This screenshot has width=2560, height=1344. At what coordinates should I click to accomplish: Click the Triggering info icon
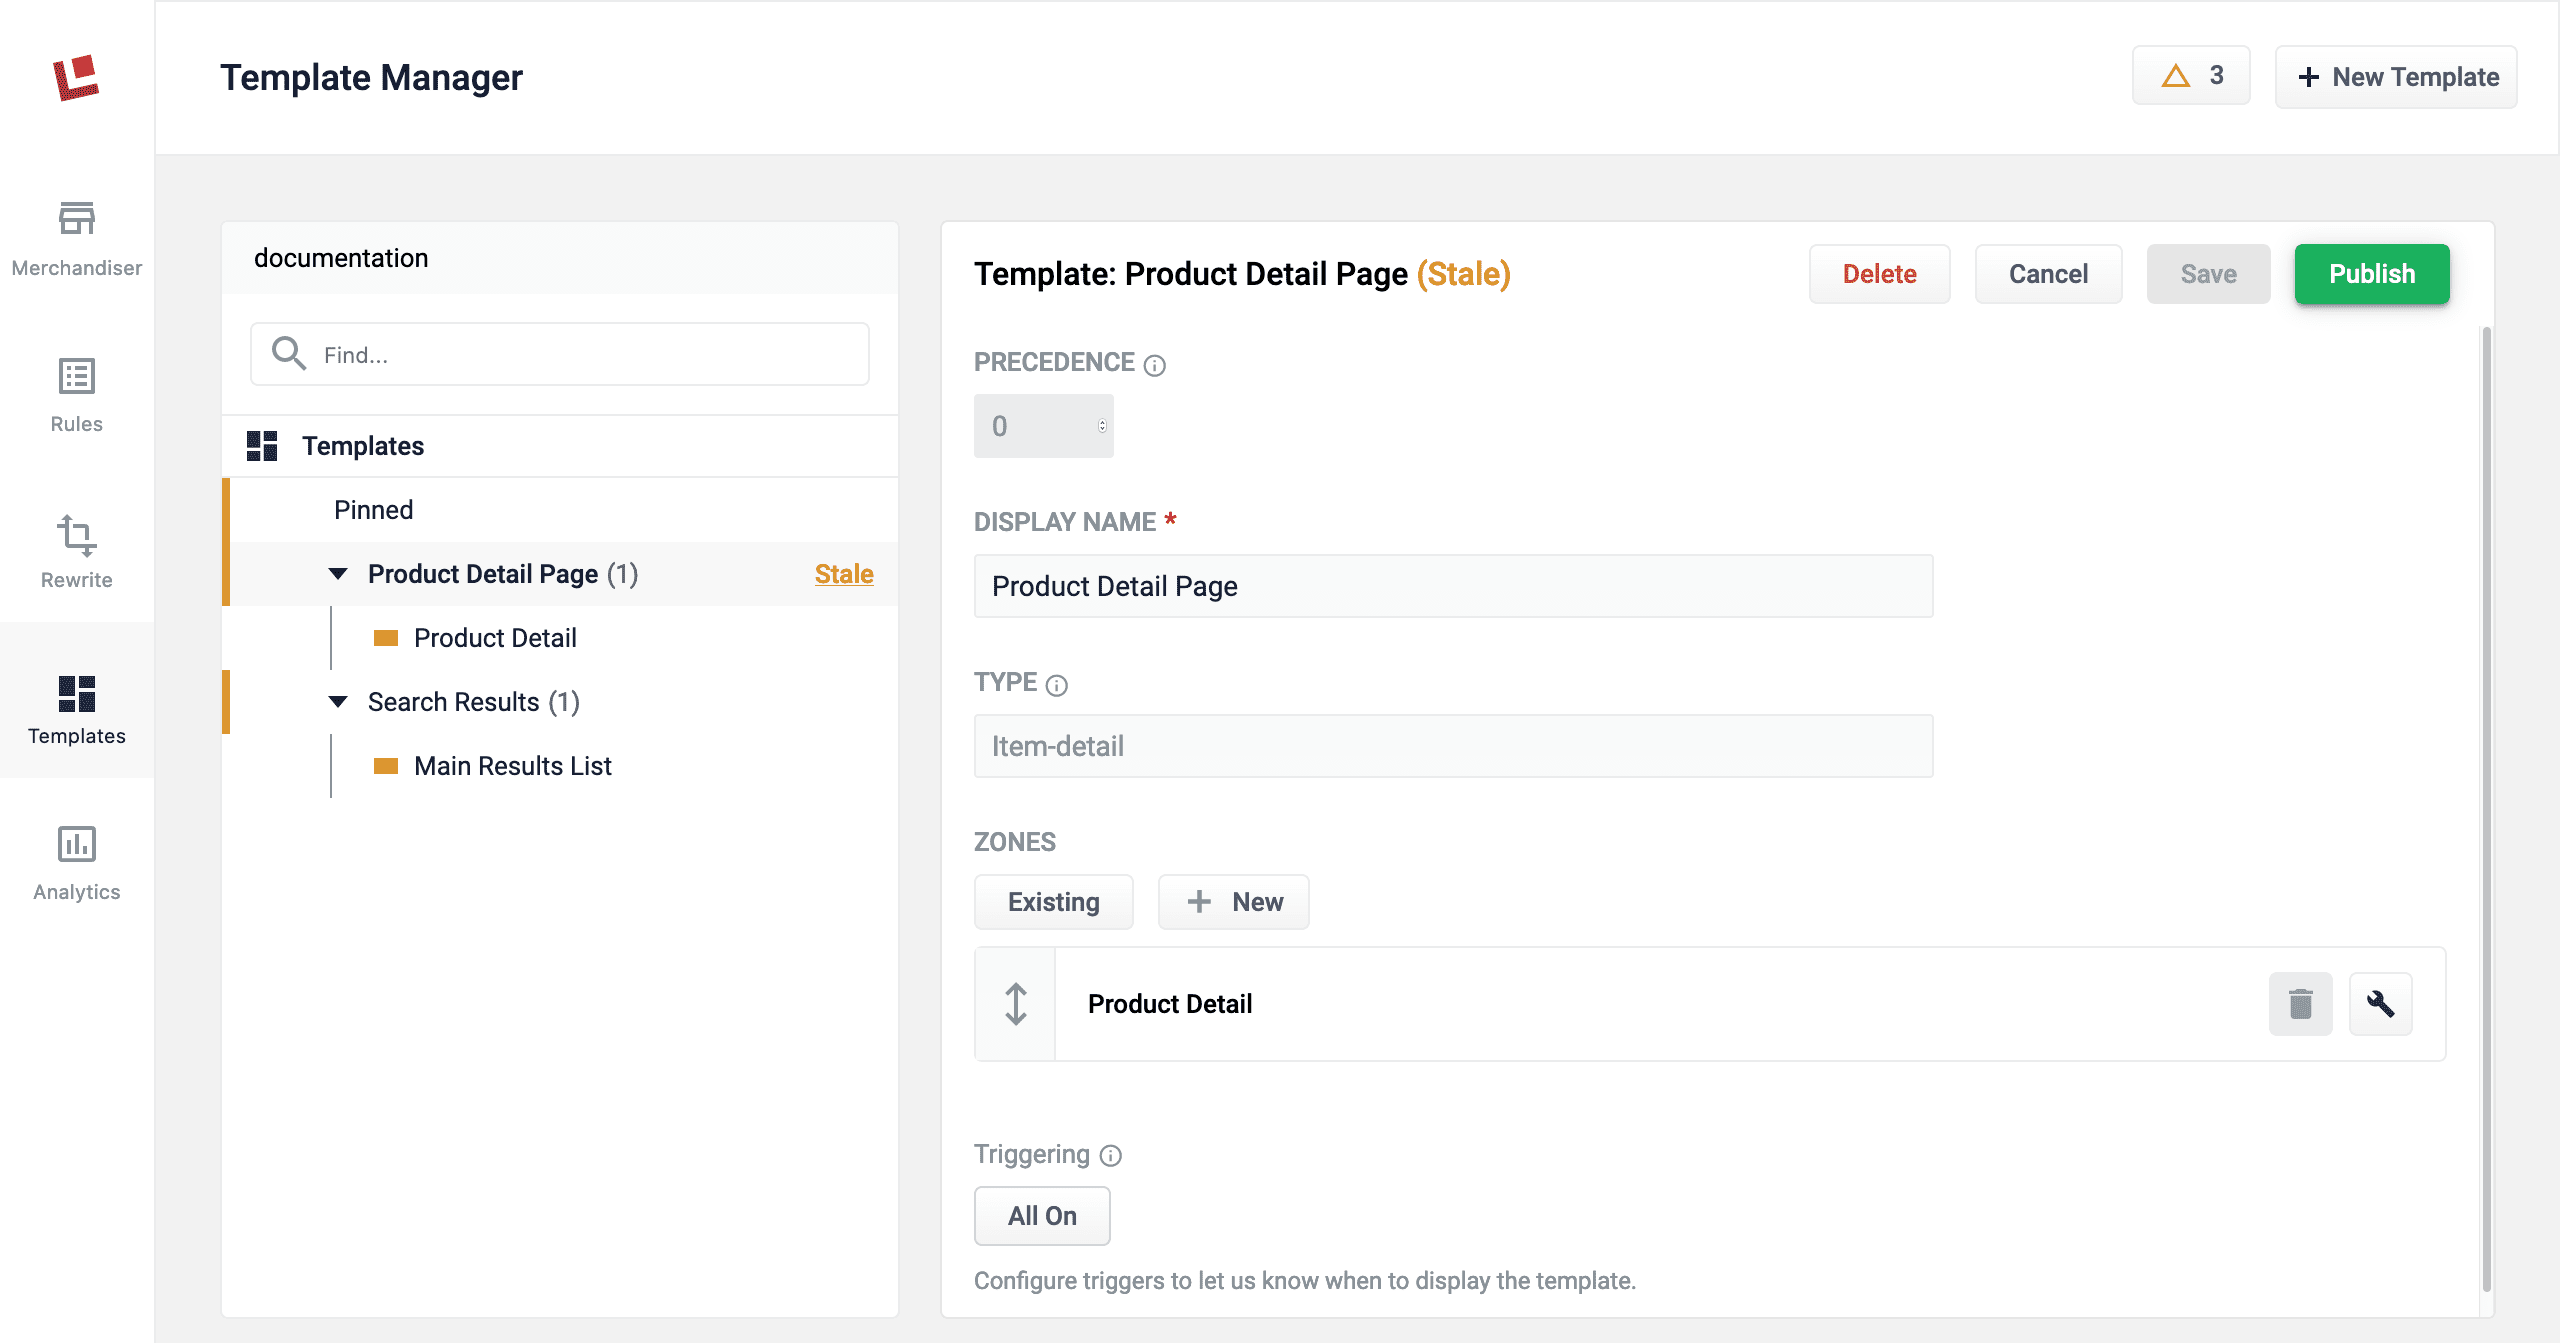pos(1111,1156)
